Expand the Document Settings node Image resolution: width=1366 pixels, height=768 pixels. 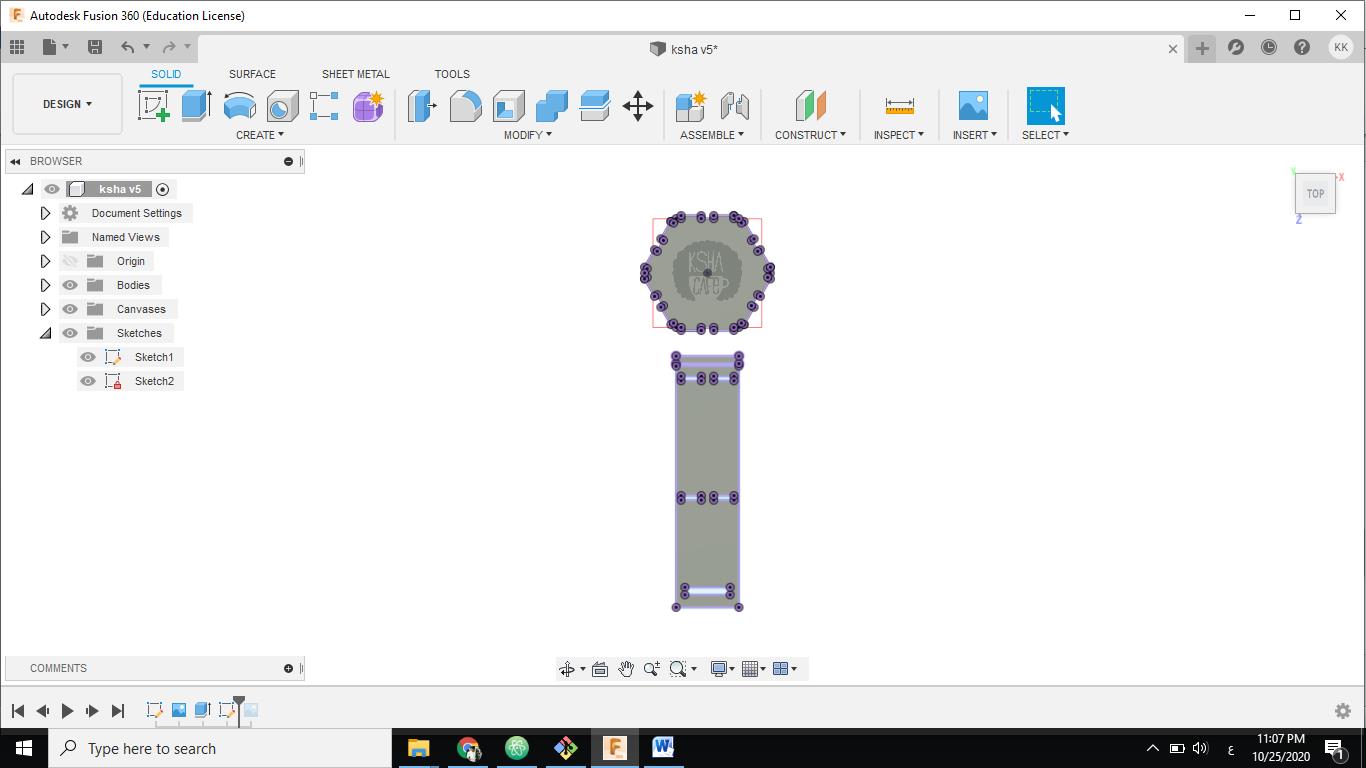coord(45,213)
